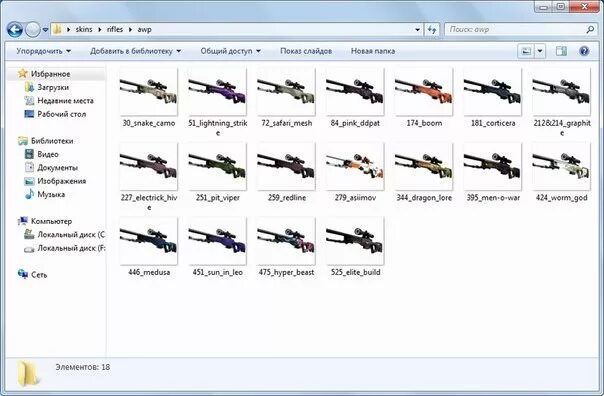
Task: Select the 259_redline thumbnail
Action: (x=286, y=166)
